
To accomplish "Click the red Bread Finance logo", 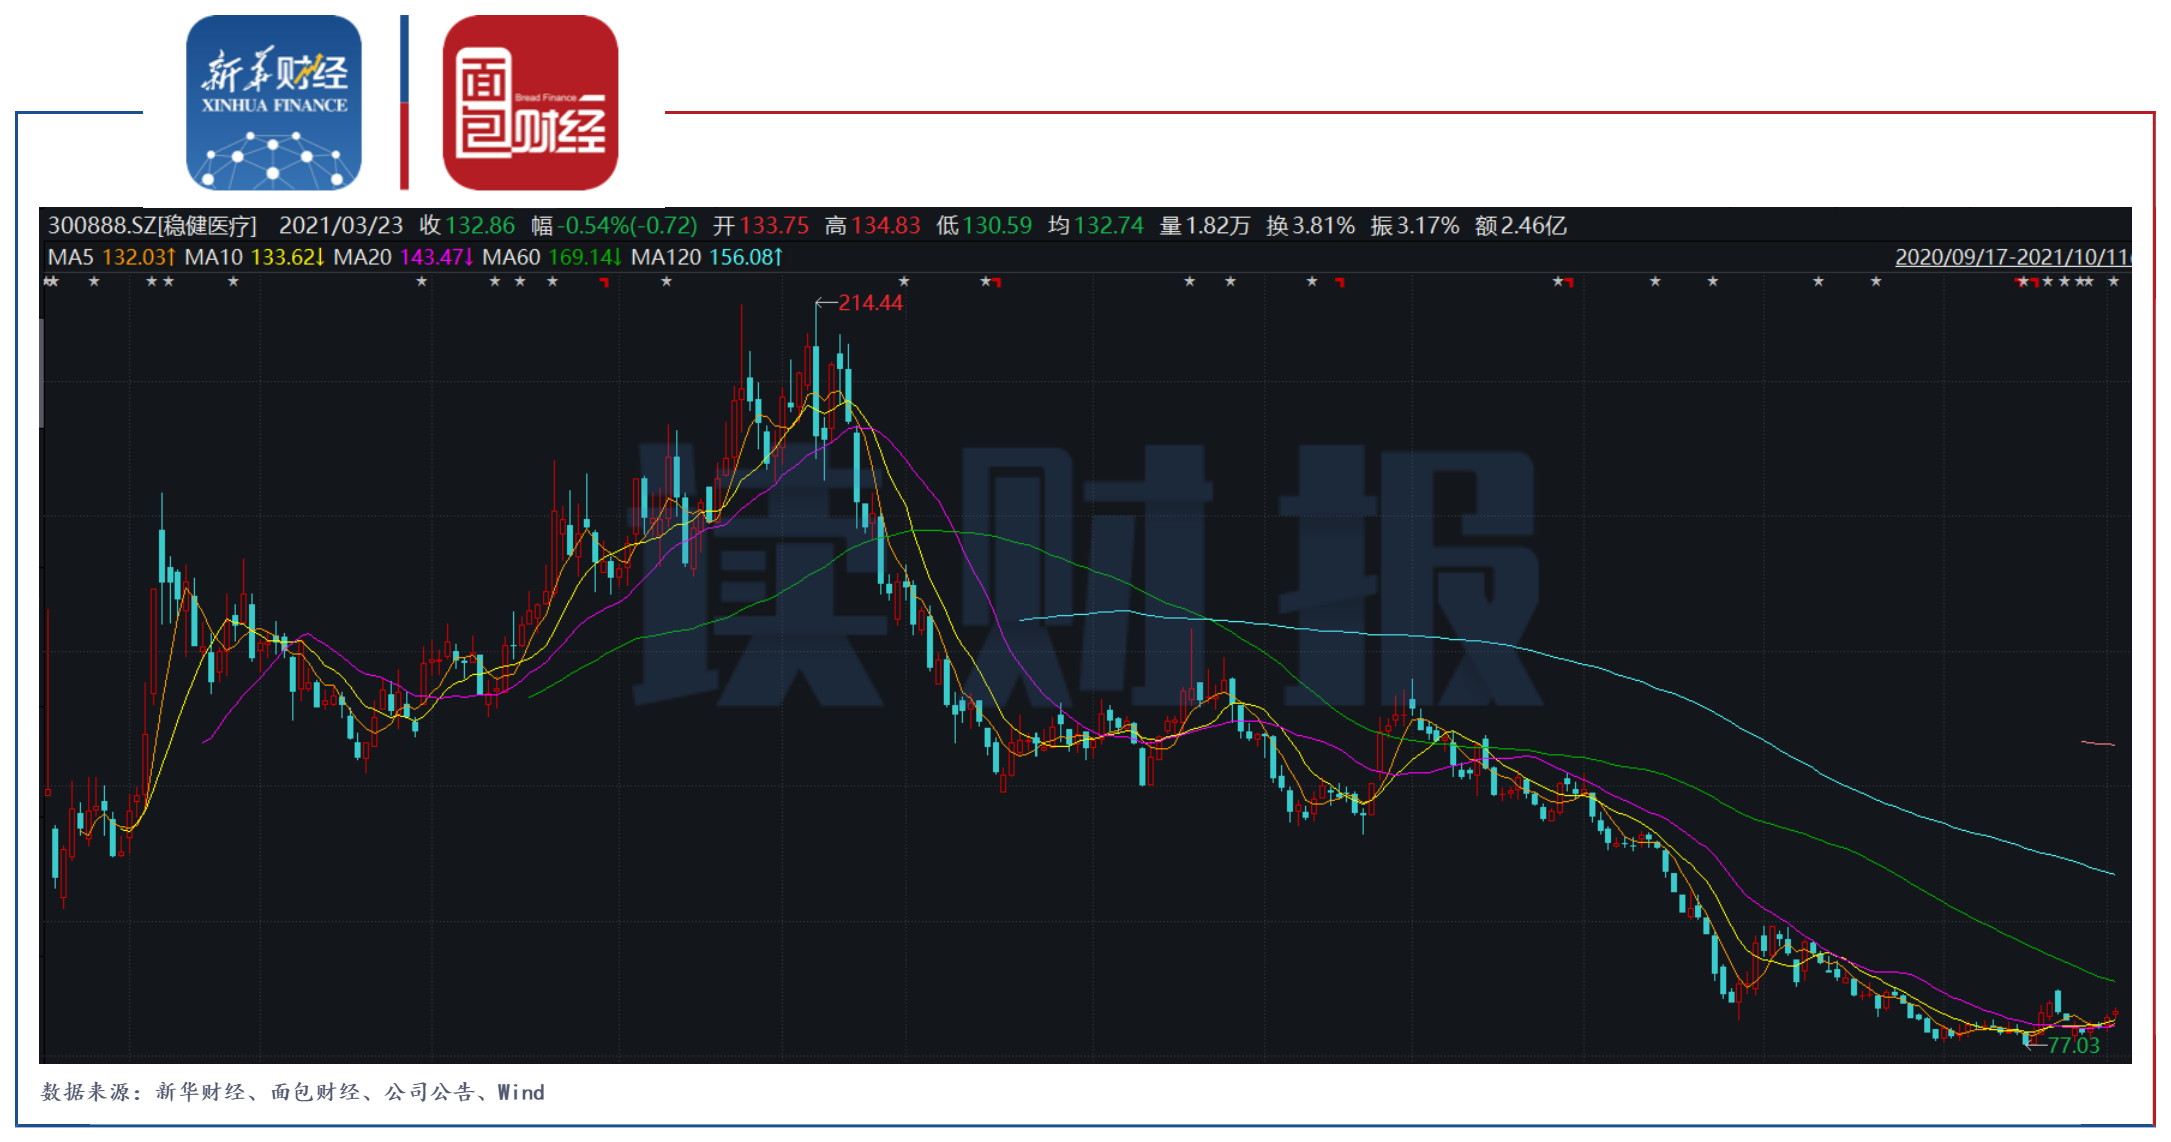I will pos(530,102).
